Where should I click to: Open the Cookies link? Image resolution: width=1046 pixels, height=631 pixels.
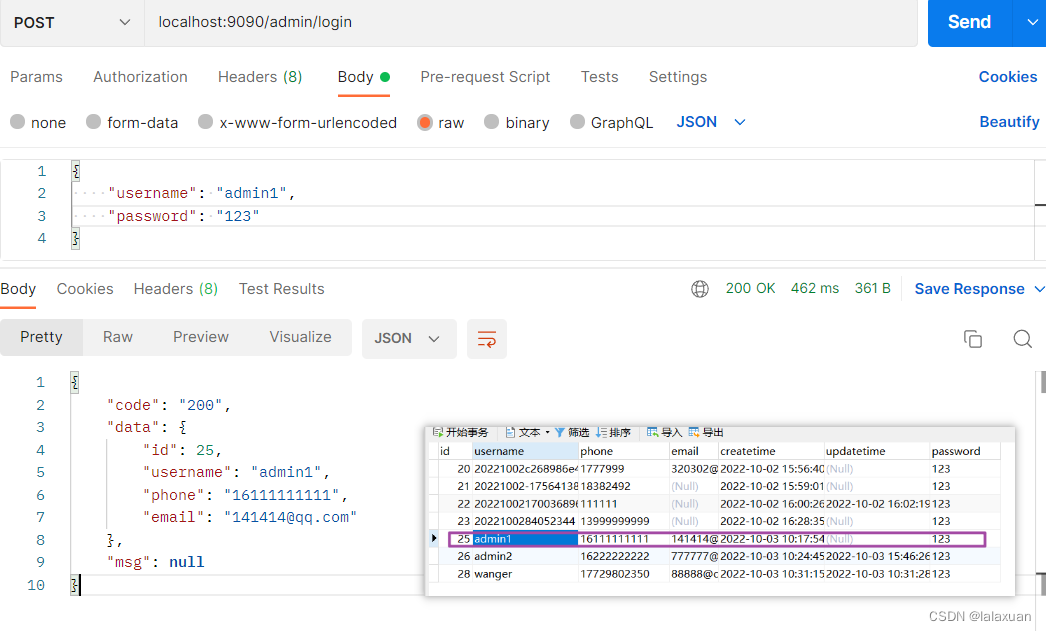(1007, 77)
